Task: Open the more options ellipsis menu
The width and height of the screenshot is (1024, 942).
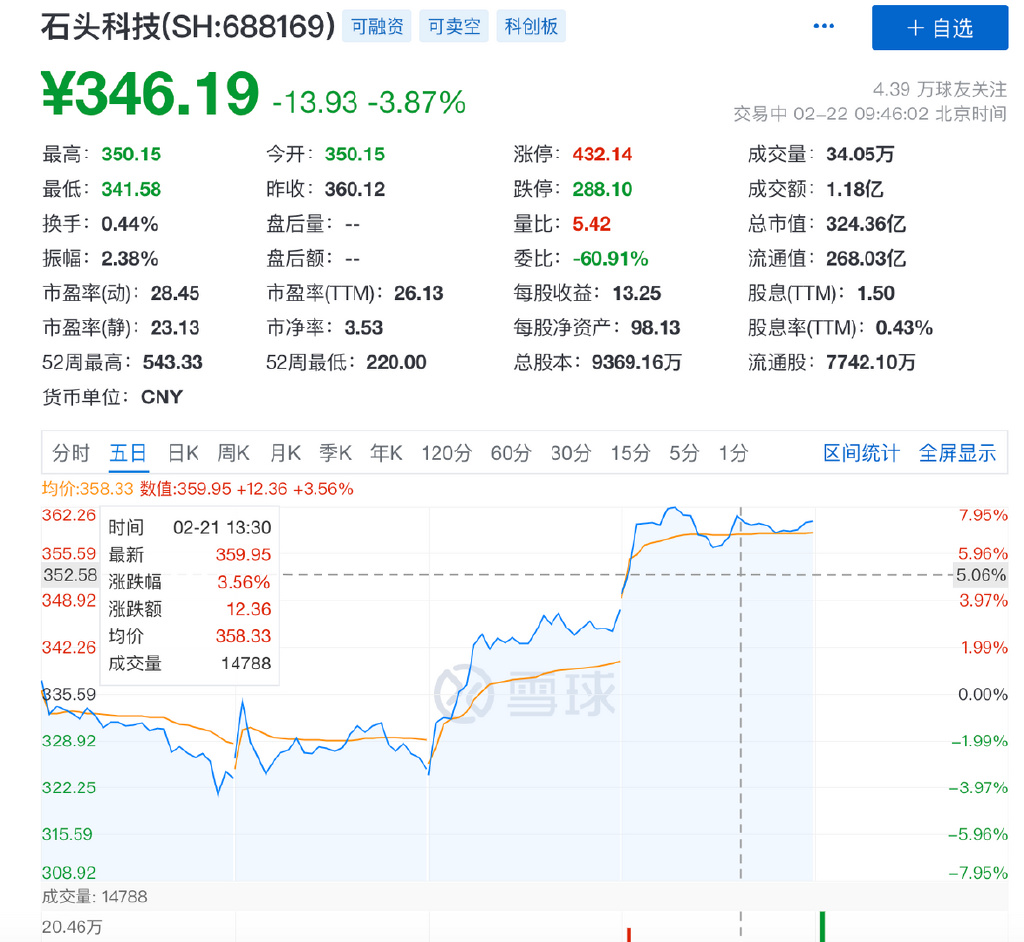Action: [822, 25]
